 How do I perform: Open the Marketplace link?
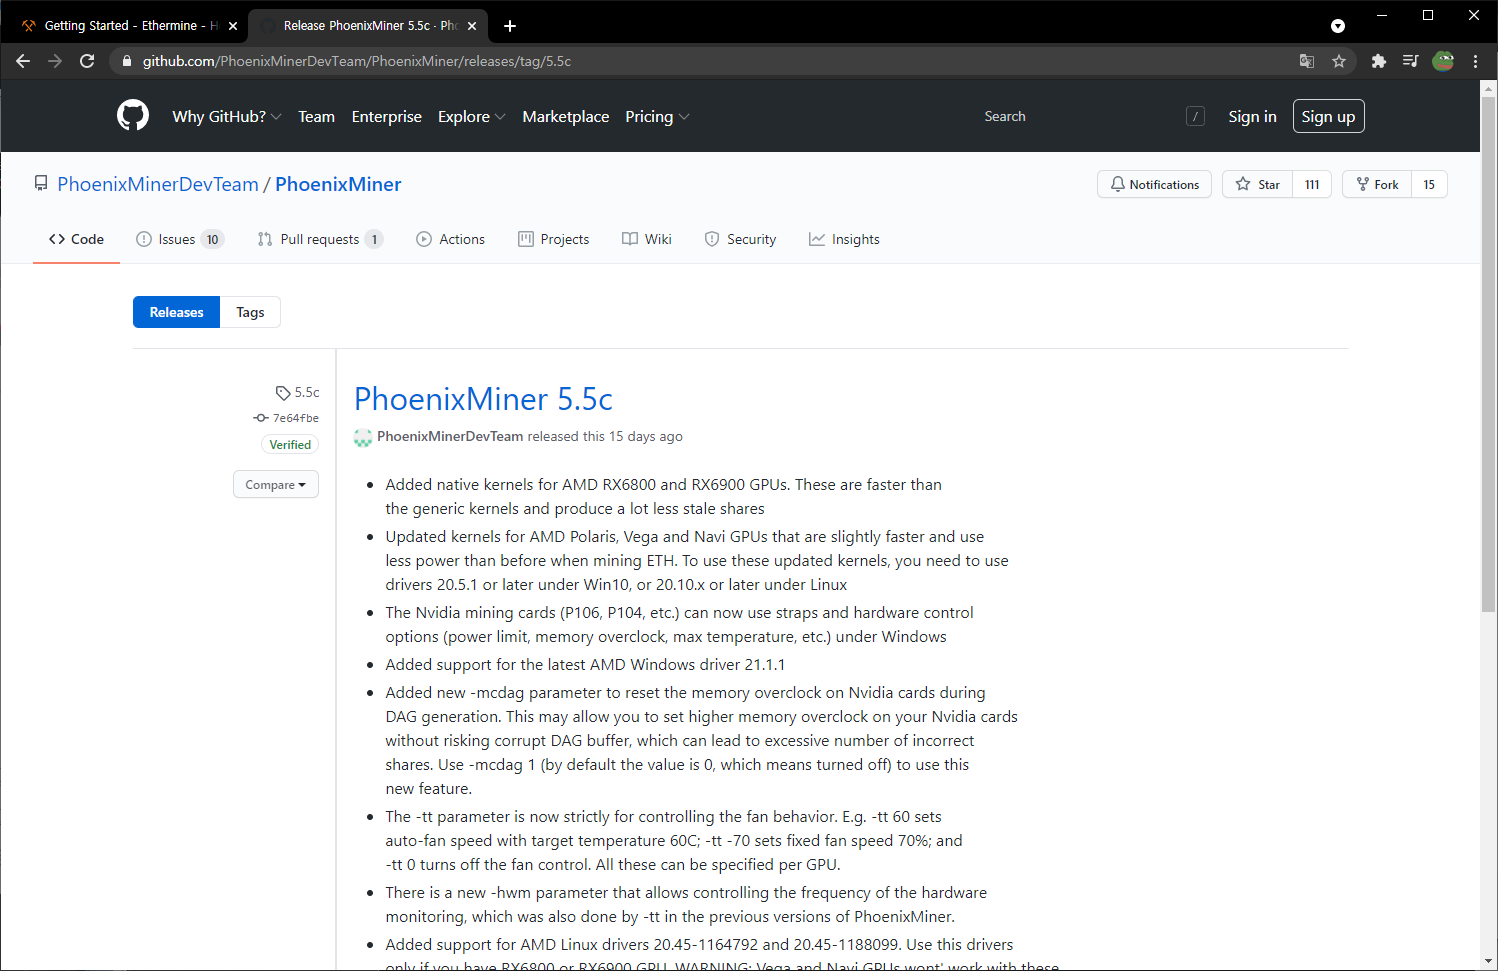pyautogui.click(x=566, y=116)
